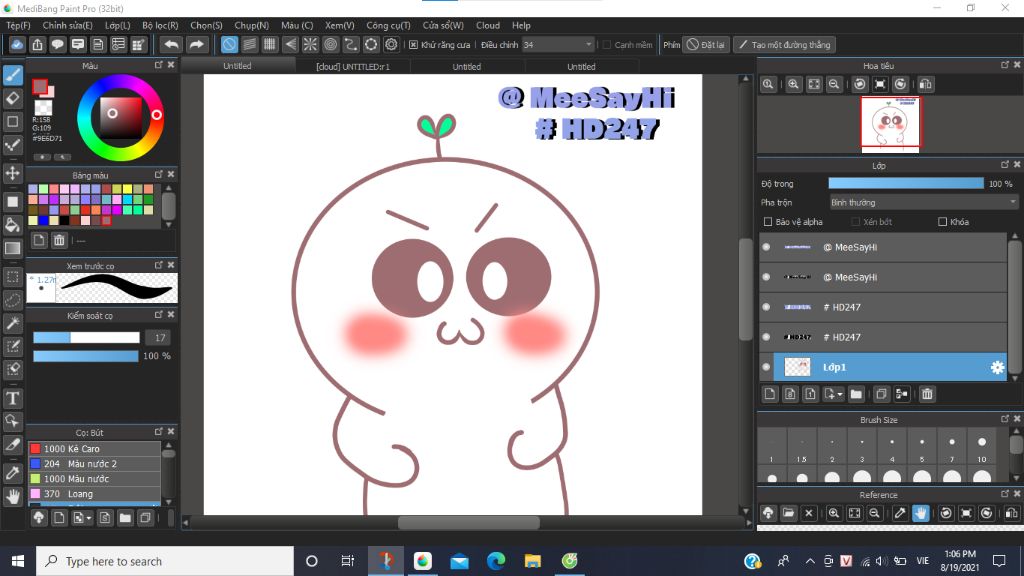
Task: Open the Bộ lọc(R) menu
Action: [160, 25]
